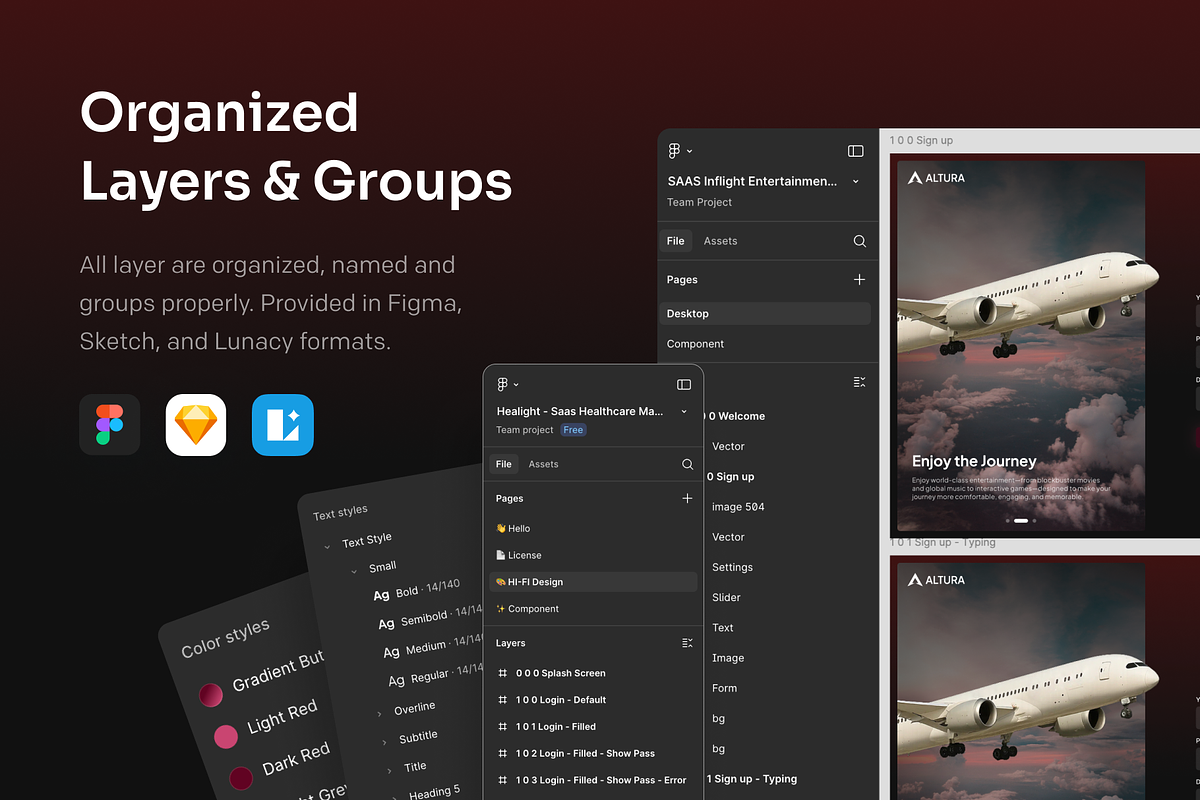Toggle sidebar icon in Healight panel
1200x800 pixels.
pyautogui.click(x=684, y=384)
